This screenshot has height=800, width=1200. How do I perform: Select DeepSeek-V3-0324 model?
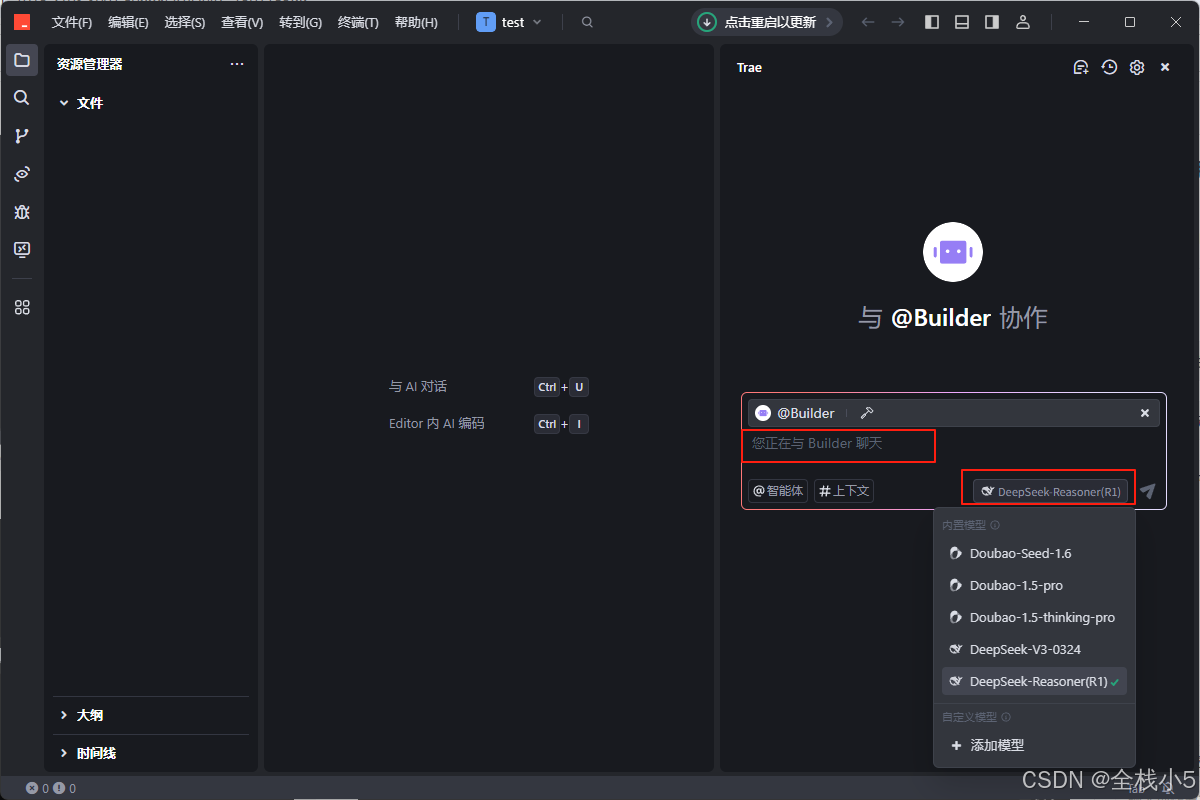[1034, 649]
